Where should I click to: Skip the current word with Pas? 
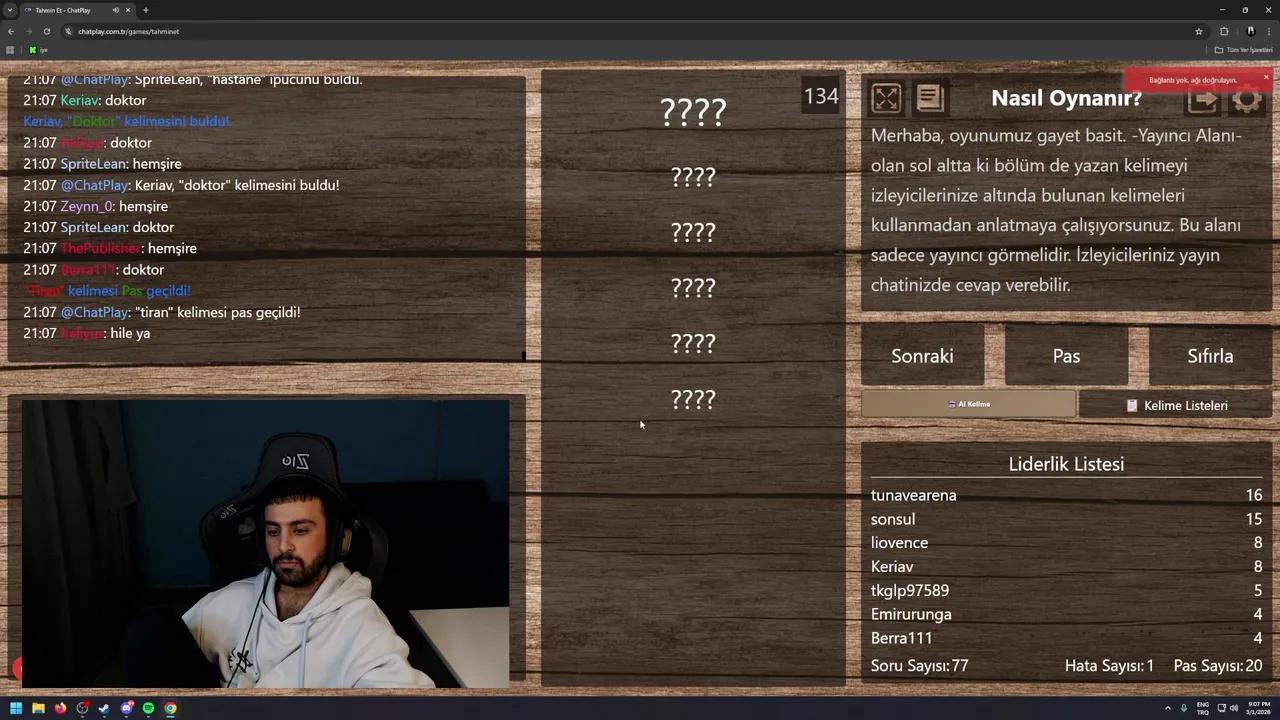(1066, 356)
